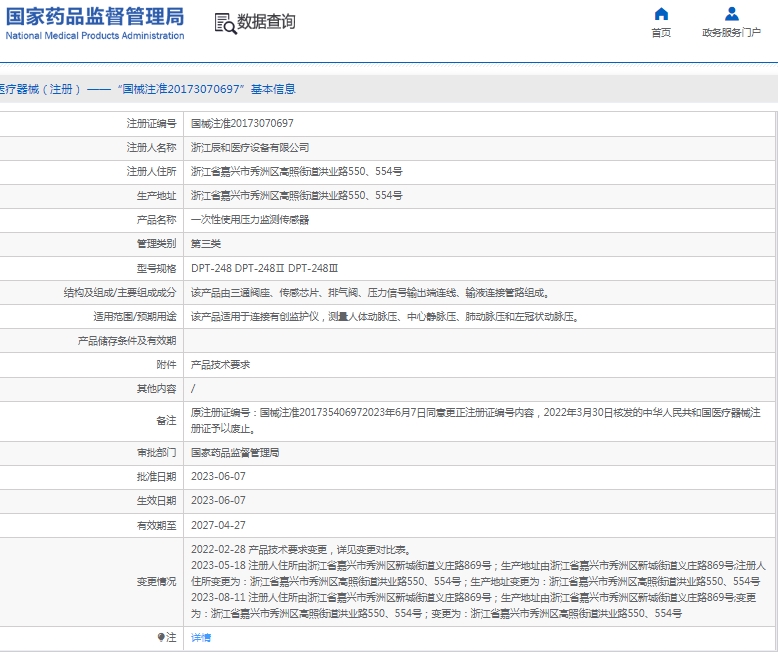
Task: Click the 2023-08-11 change record line
Action: [x=474, y=605]
